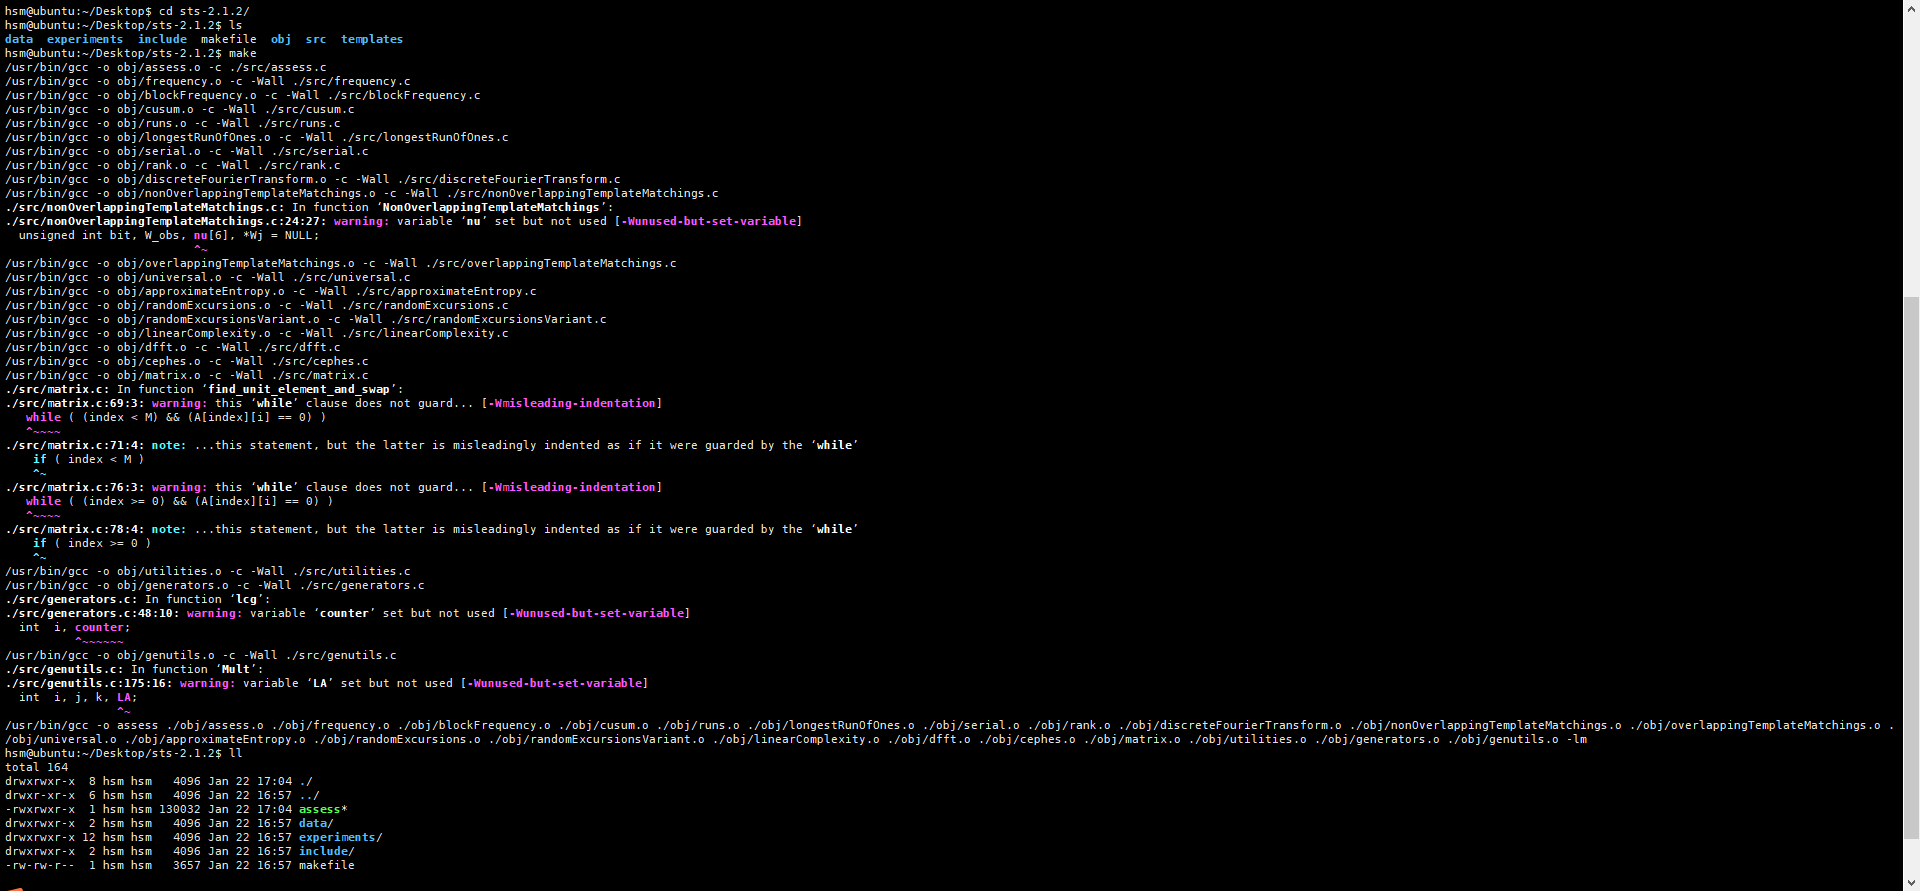Click the 'll' command at the prompt
Image resolution: width=1920 pixels, height=891 pixels.
[x=236, y=753]
